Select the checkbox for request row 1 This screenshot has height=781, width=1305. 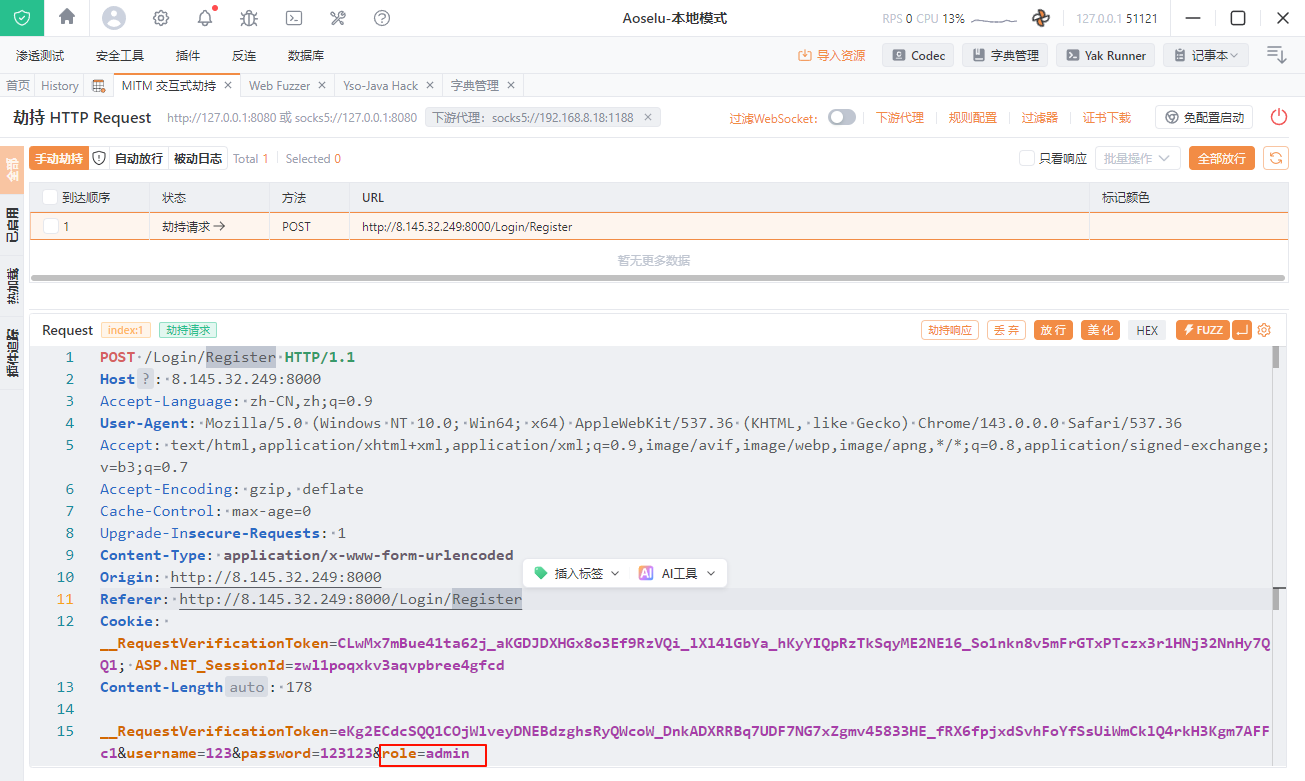click(51, 227)
